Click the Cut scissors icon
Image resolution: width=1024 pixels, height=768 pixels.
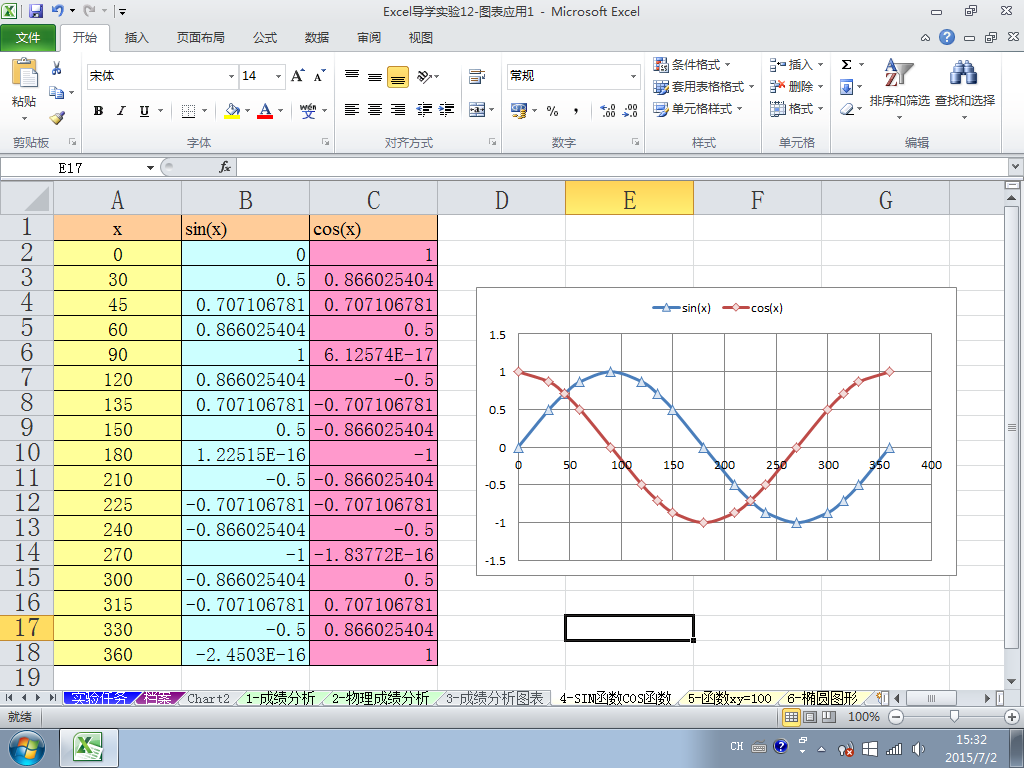coord(57,68)
